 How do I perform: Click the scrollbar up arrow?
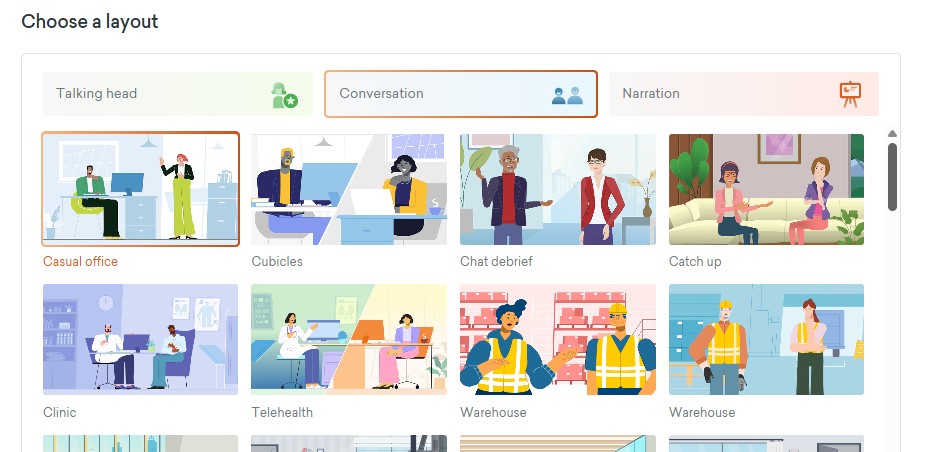[892, 134]
